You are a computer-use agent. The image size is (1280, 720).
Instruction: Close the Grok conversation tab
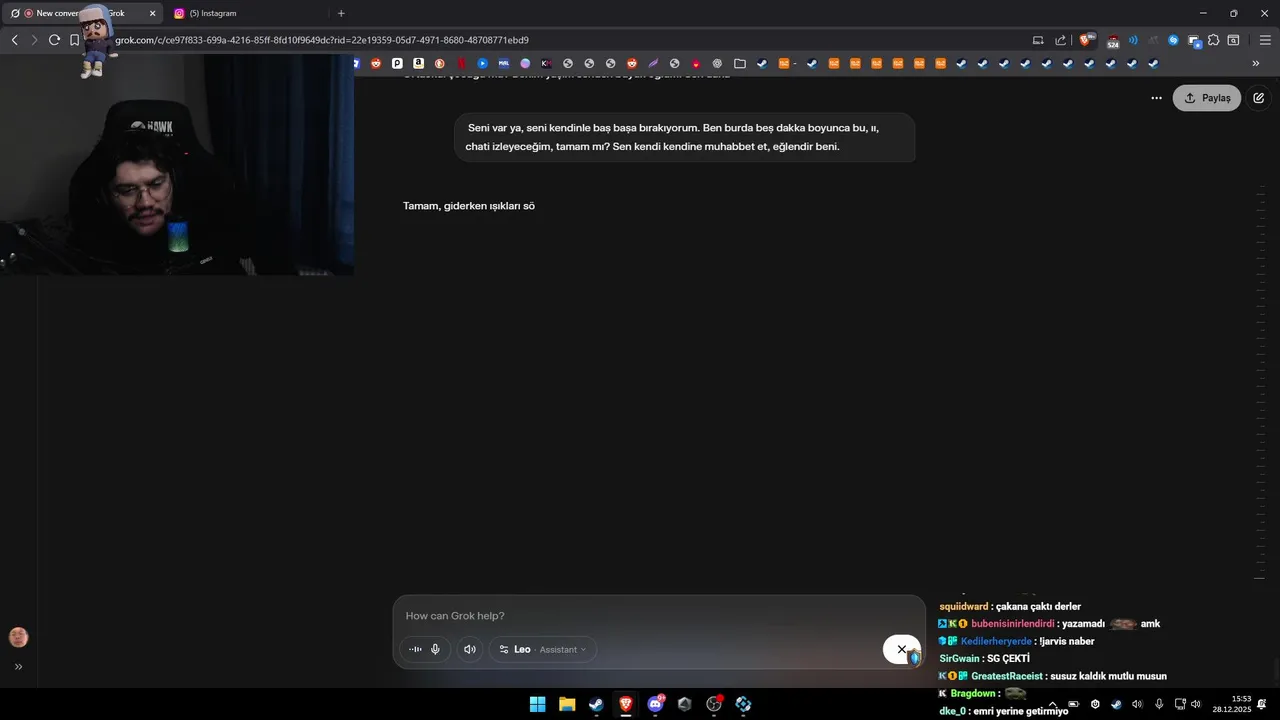pos(153,13)
